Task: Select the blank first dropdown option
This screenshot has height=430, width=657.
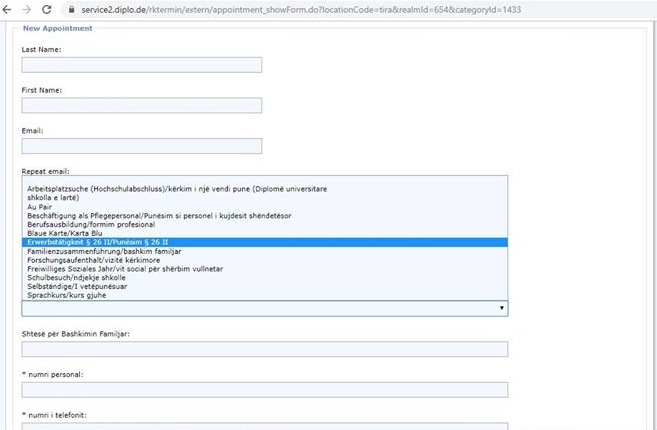Action: 265,180
